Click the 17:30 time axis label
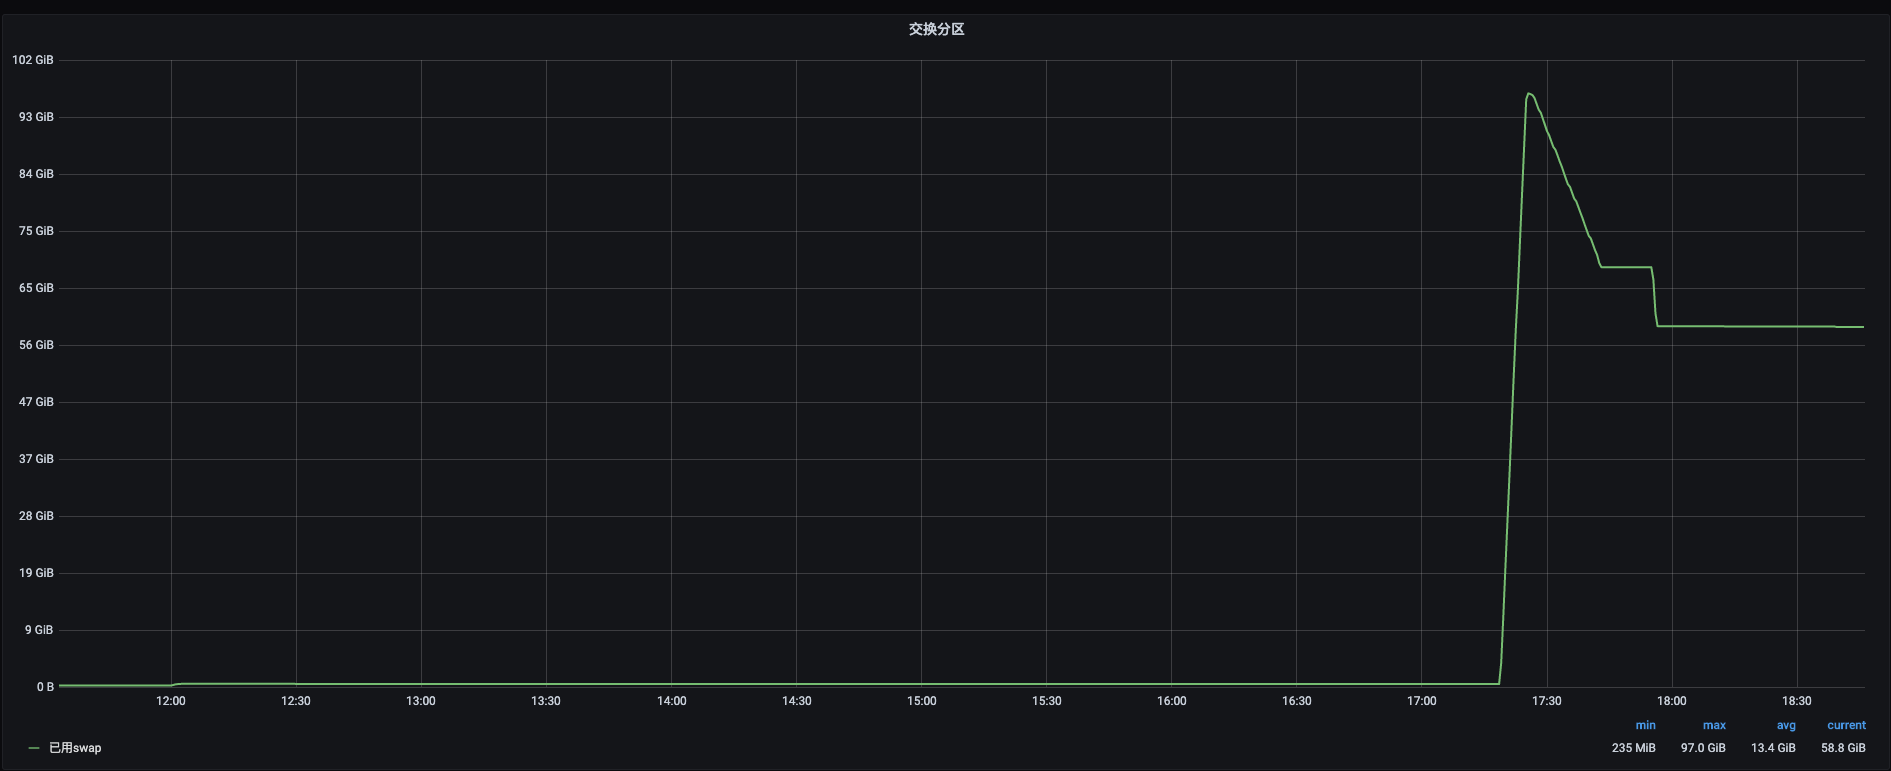1891x771 pixels. (1547, 701)
